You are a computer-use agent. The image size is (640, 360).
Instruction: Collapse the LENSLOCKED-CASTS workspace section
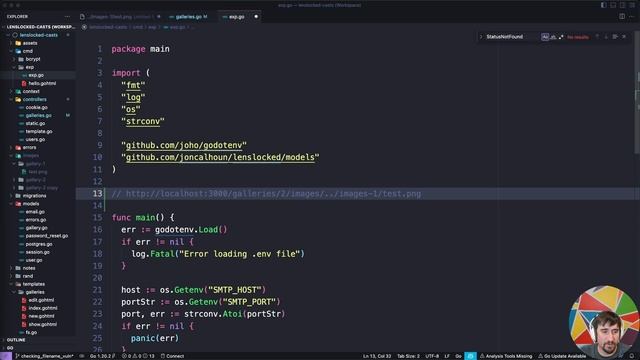coord(39,27)
